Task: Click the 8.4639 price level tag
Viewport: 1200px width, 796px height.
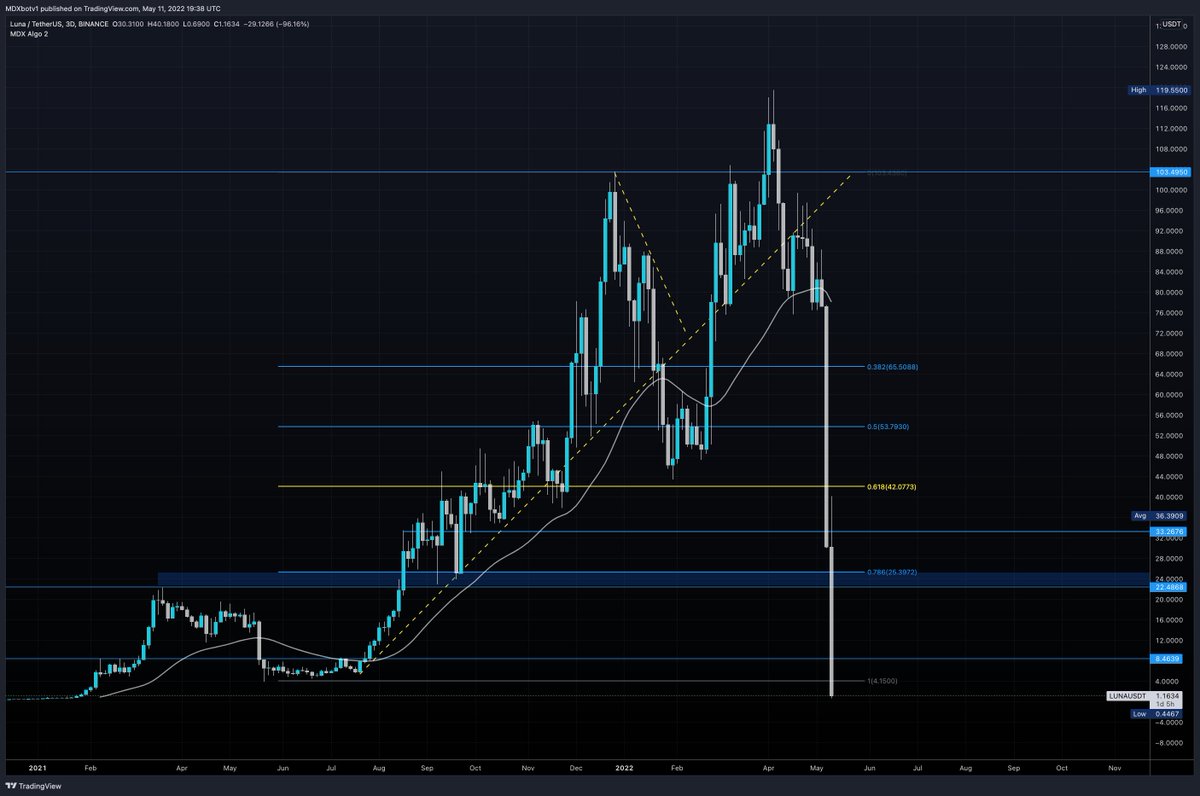Action: pyautogui.click(x=1167, y=657)
